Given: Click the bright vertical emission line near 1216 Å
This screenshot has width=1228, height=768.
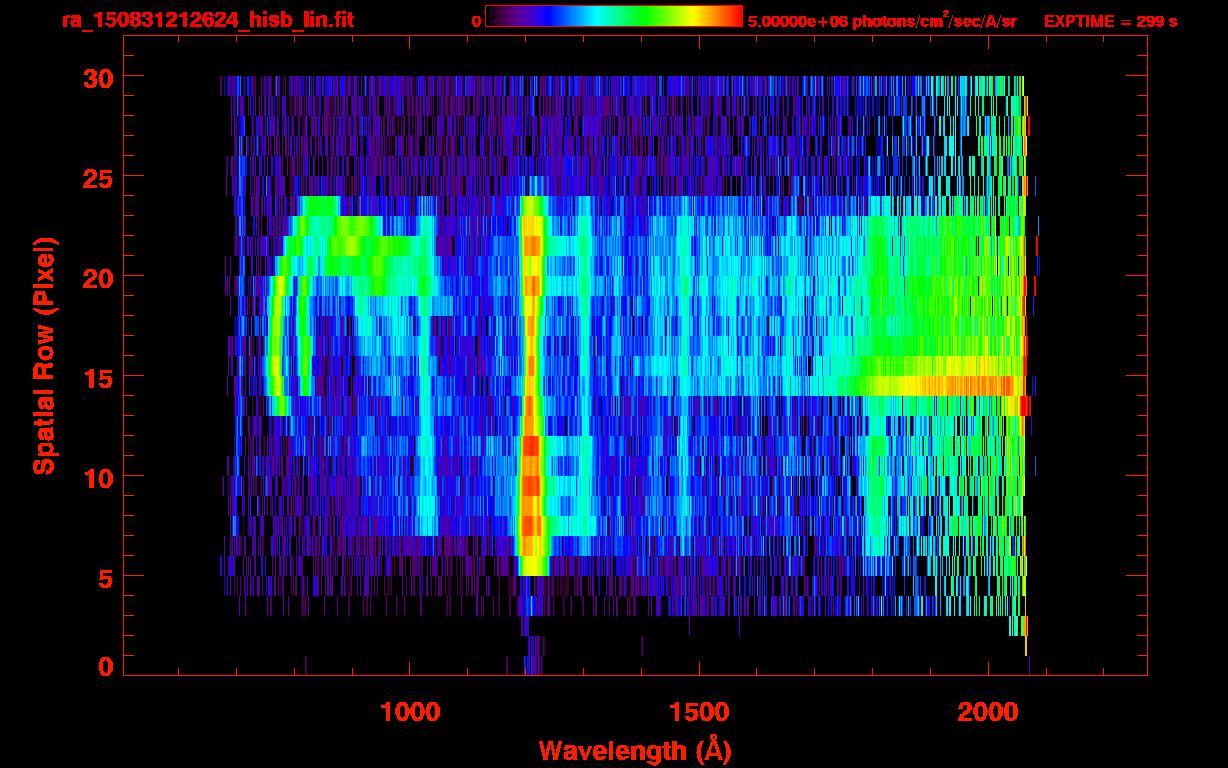Looking at the screenshot, I should pyautogui.click(x=531, y=385).
